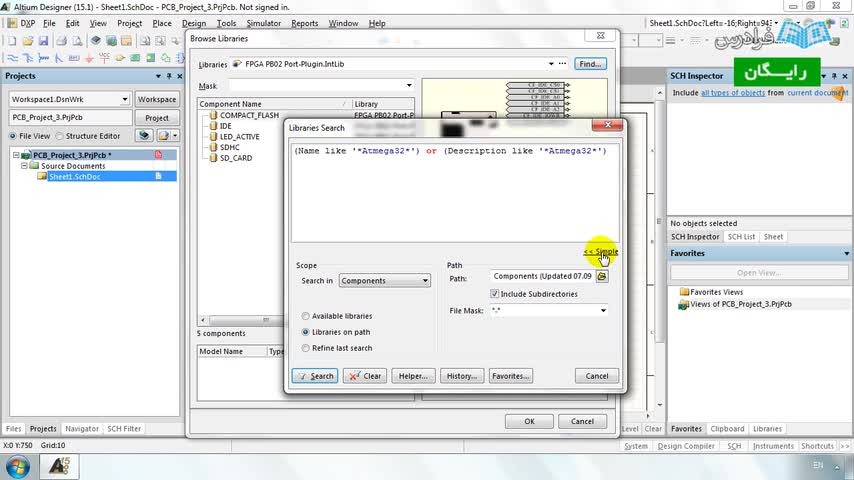Click the Print toolbar icon
Viewport: 854px width, 480px height.
62,41
